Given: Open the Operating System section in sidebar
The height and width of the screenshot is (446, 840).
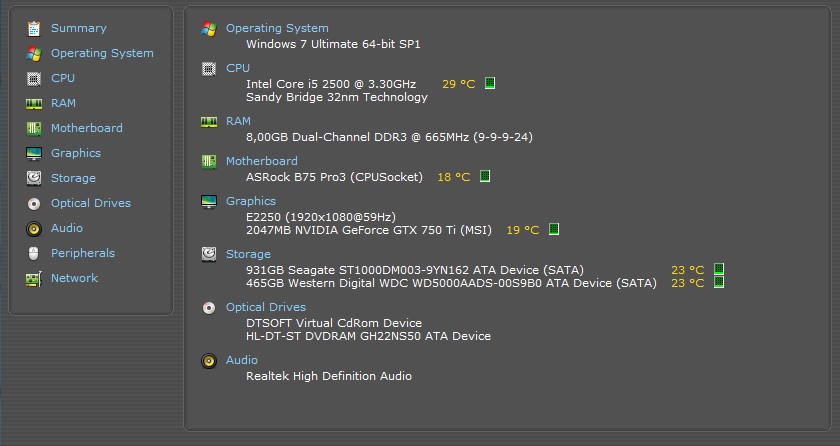Looking at the screenshot, I should [x=102, y=53].
